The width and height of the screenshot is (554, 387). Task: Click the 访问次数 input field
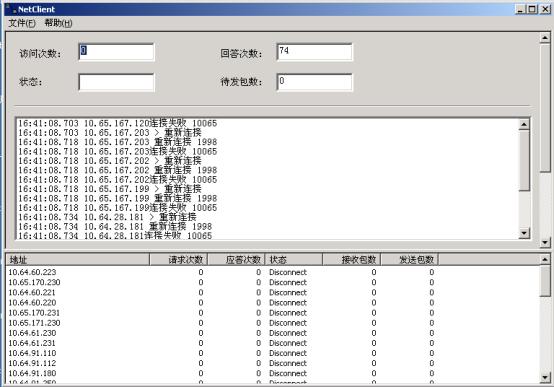coord(116,52)
